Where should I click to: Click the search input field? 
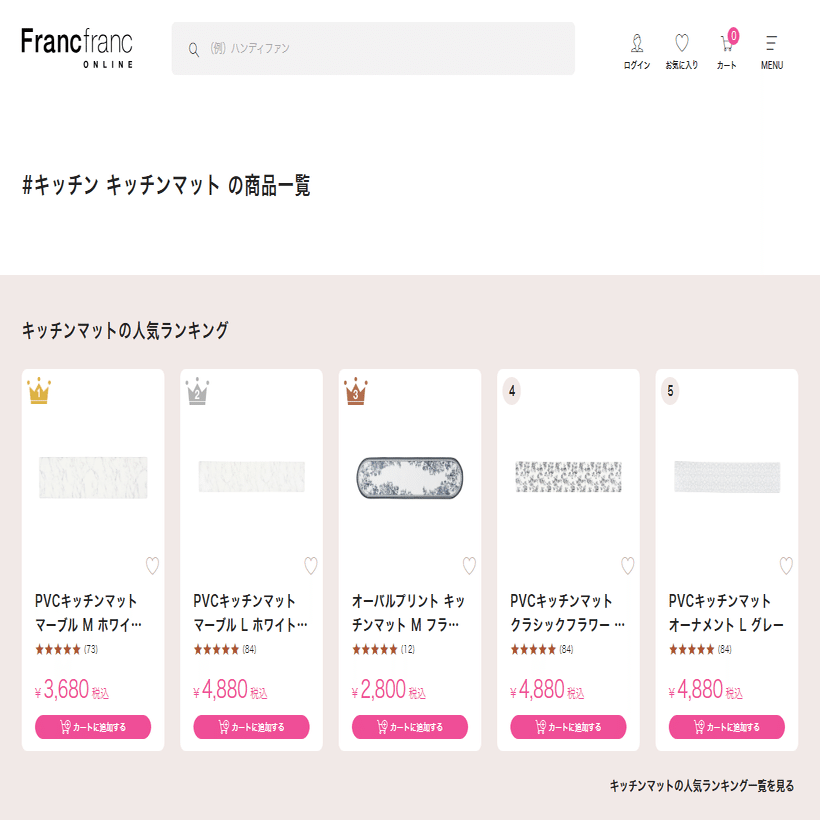[380, 48]
